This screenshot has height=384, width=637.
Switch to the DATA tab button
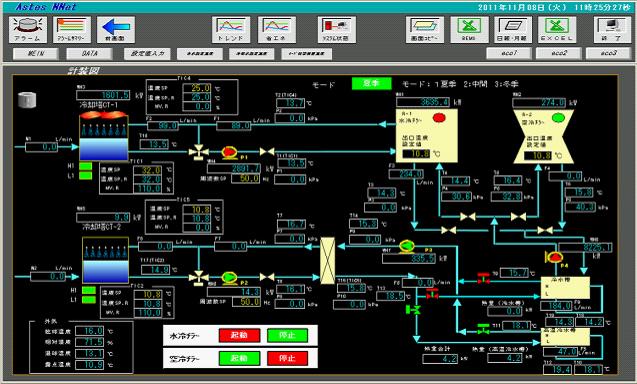[x=89, y=54]
